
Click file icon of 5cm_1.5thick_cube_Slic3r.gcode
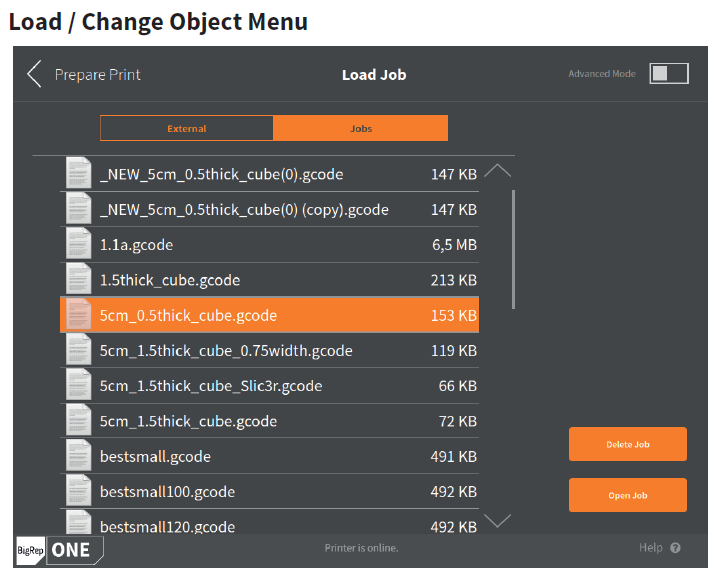78,386
